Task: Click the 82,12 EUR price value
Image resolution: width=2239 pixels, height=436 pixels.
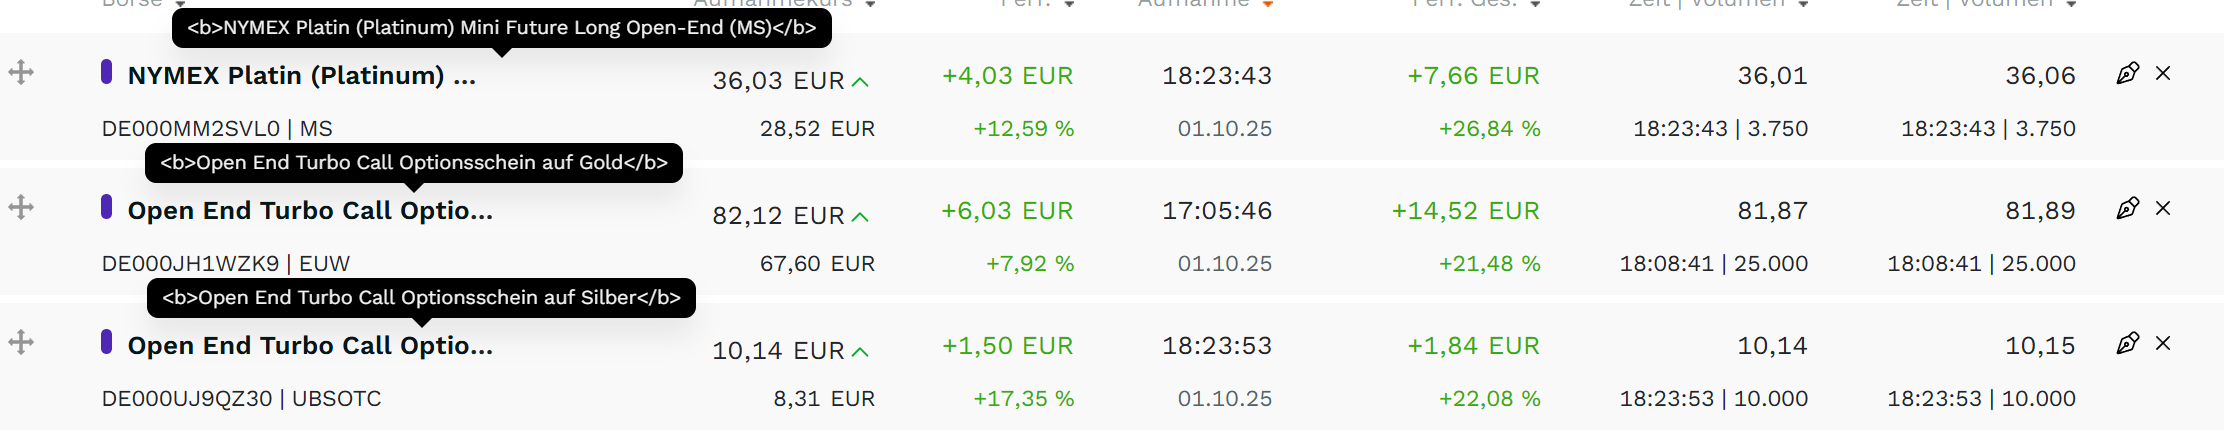Action: point(778,216)
